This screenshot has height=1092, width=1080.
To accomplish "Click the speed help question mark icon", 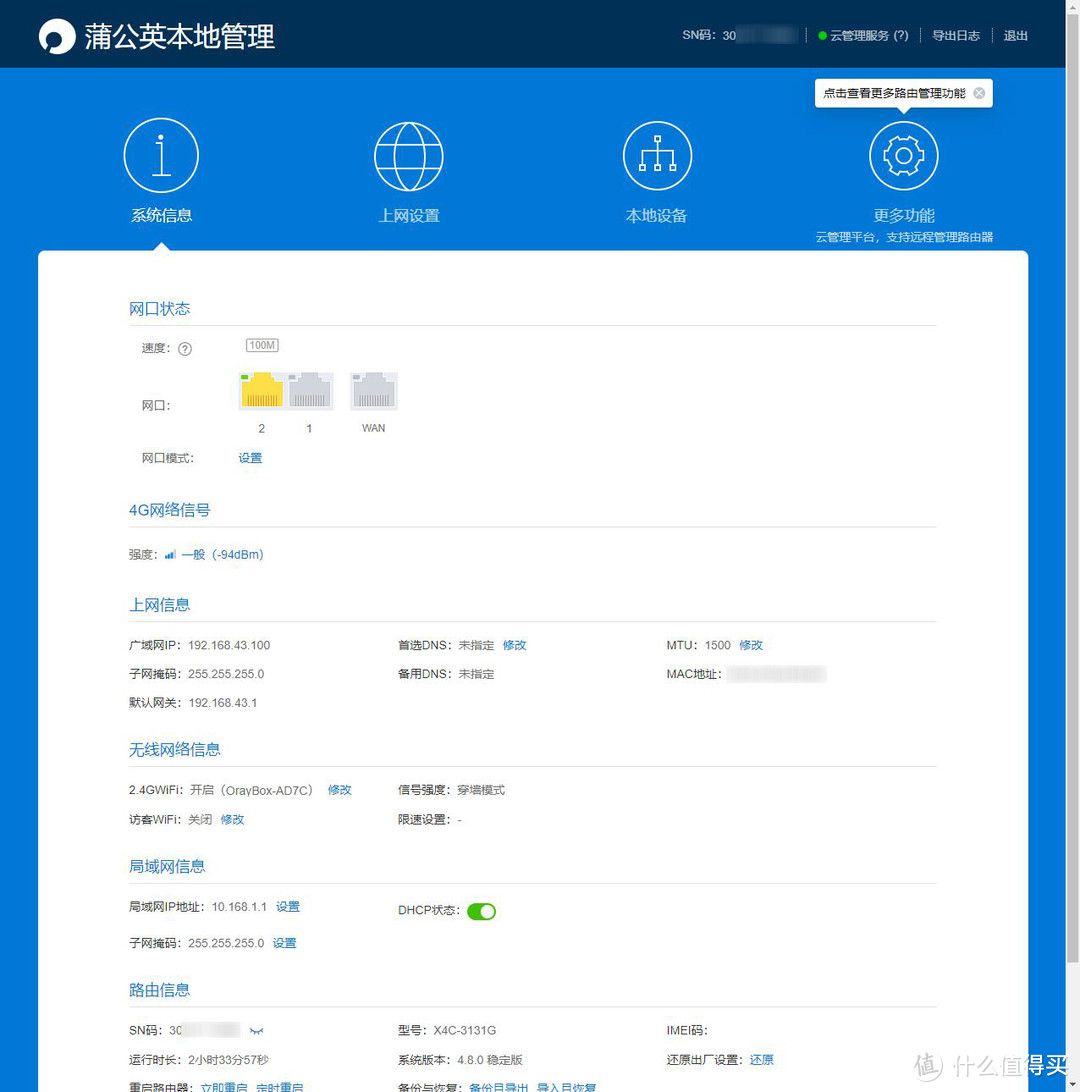I will coord(185,349).
